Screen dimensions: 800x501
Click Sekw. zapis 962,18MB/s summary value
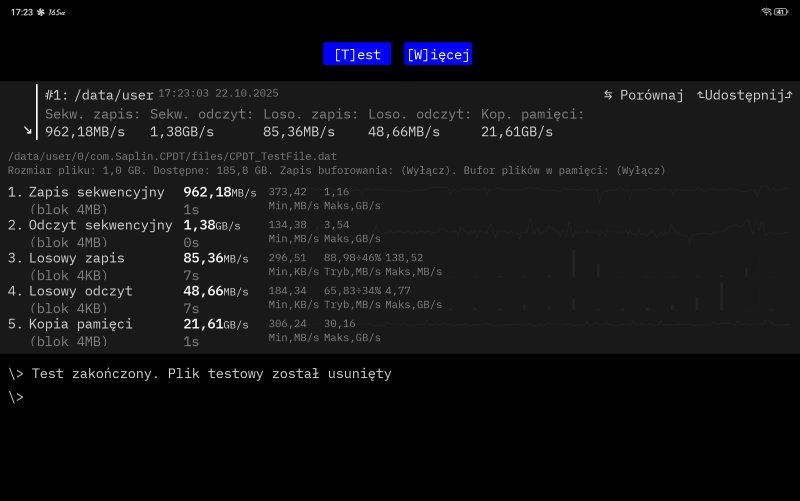pyautogui.click(x=85, y=131)
